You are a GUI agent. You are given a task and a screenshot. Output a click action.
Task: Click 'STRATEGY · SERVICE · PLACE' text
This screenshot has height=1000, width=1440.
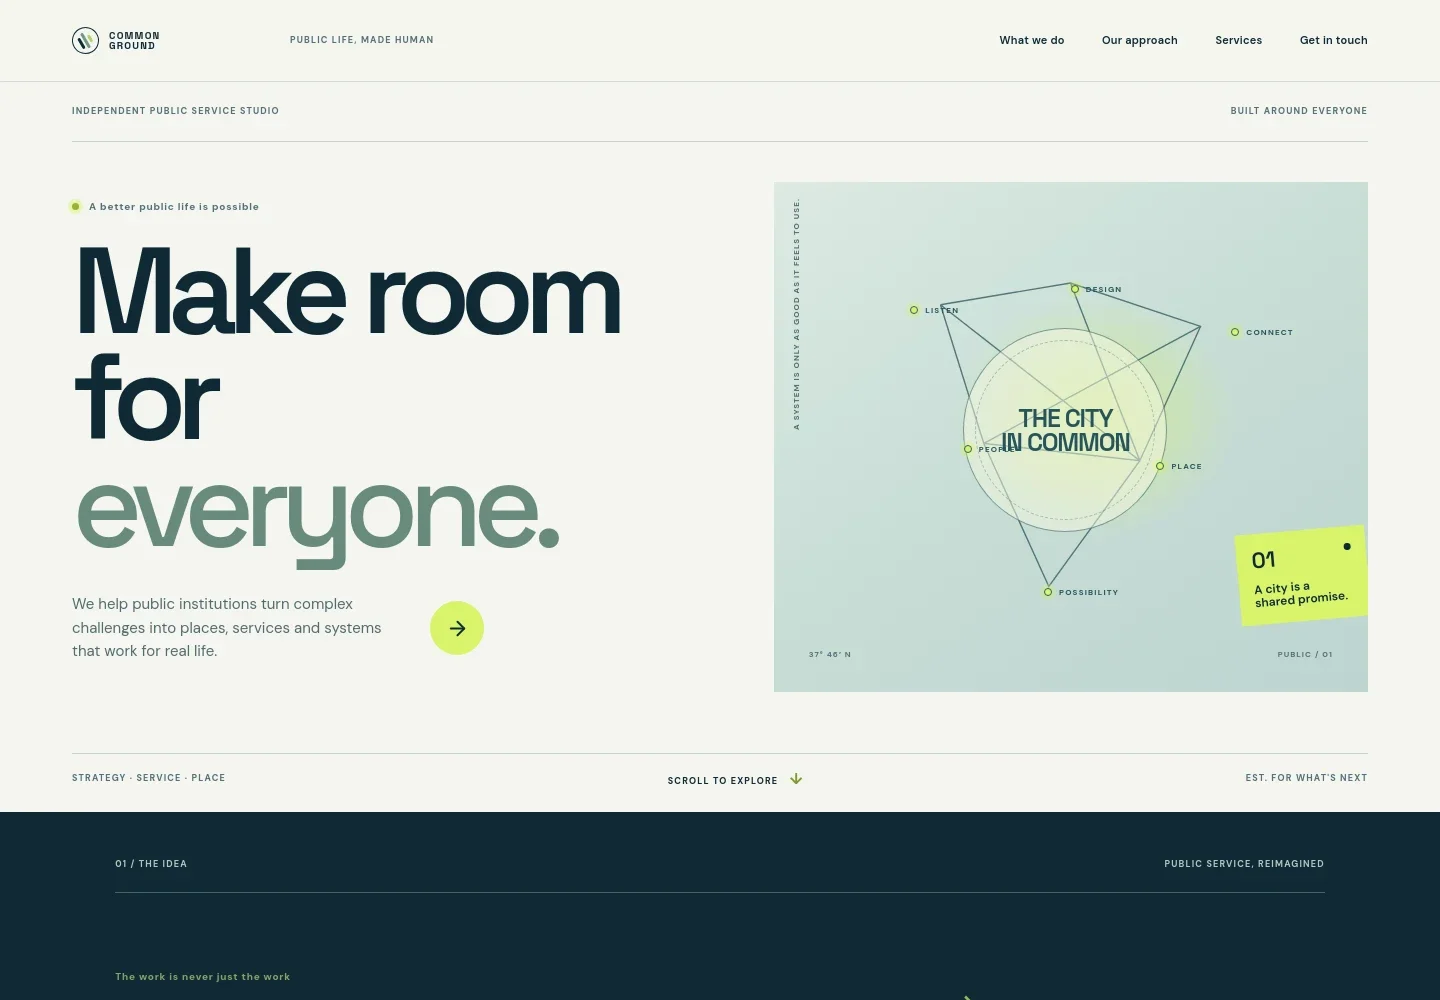tap(148, 778)
